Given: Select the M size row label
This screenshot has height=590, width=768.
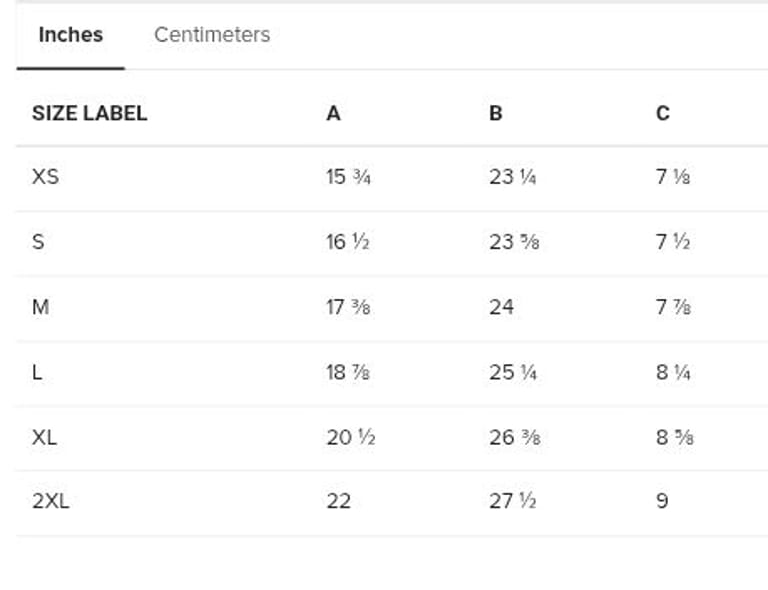Looking at the screenshot, I should pyautogui.click(x=40, y=307).
